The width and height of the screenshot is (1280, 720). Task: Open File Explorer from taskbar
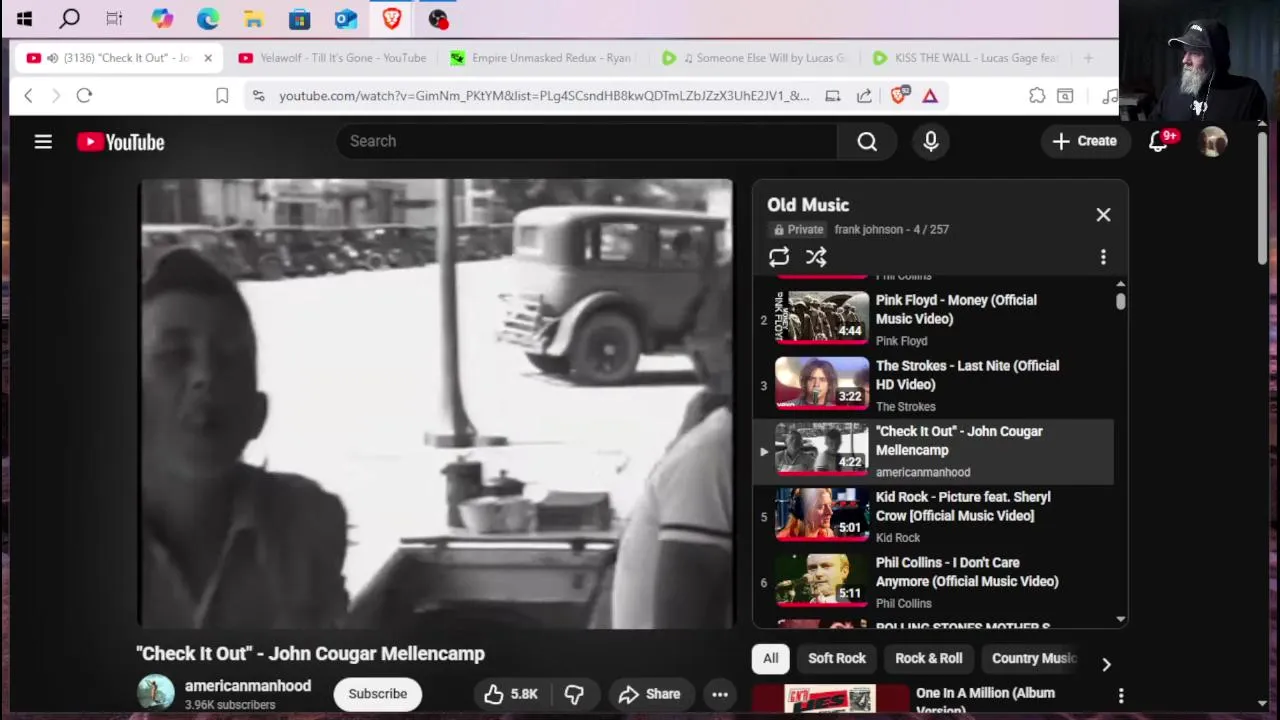click(x=253, y=18)
